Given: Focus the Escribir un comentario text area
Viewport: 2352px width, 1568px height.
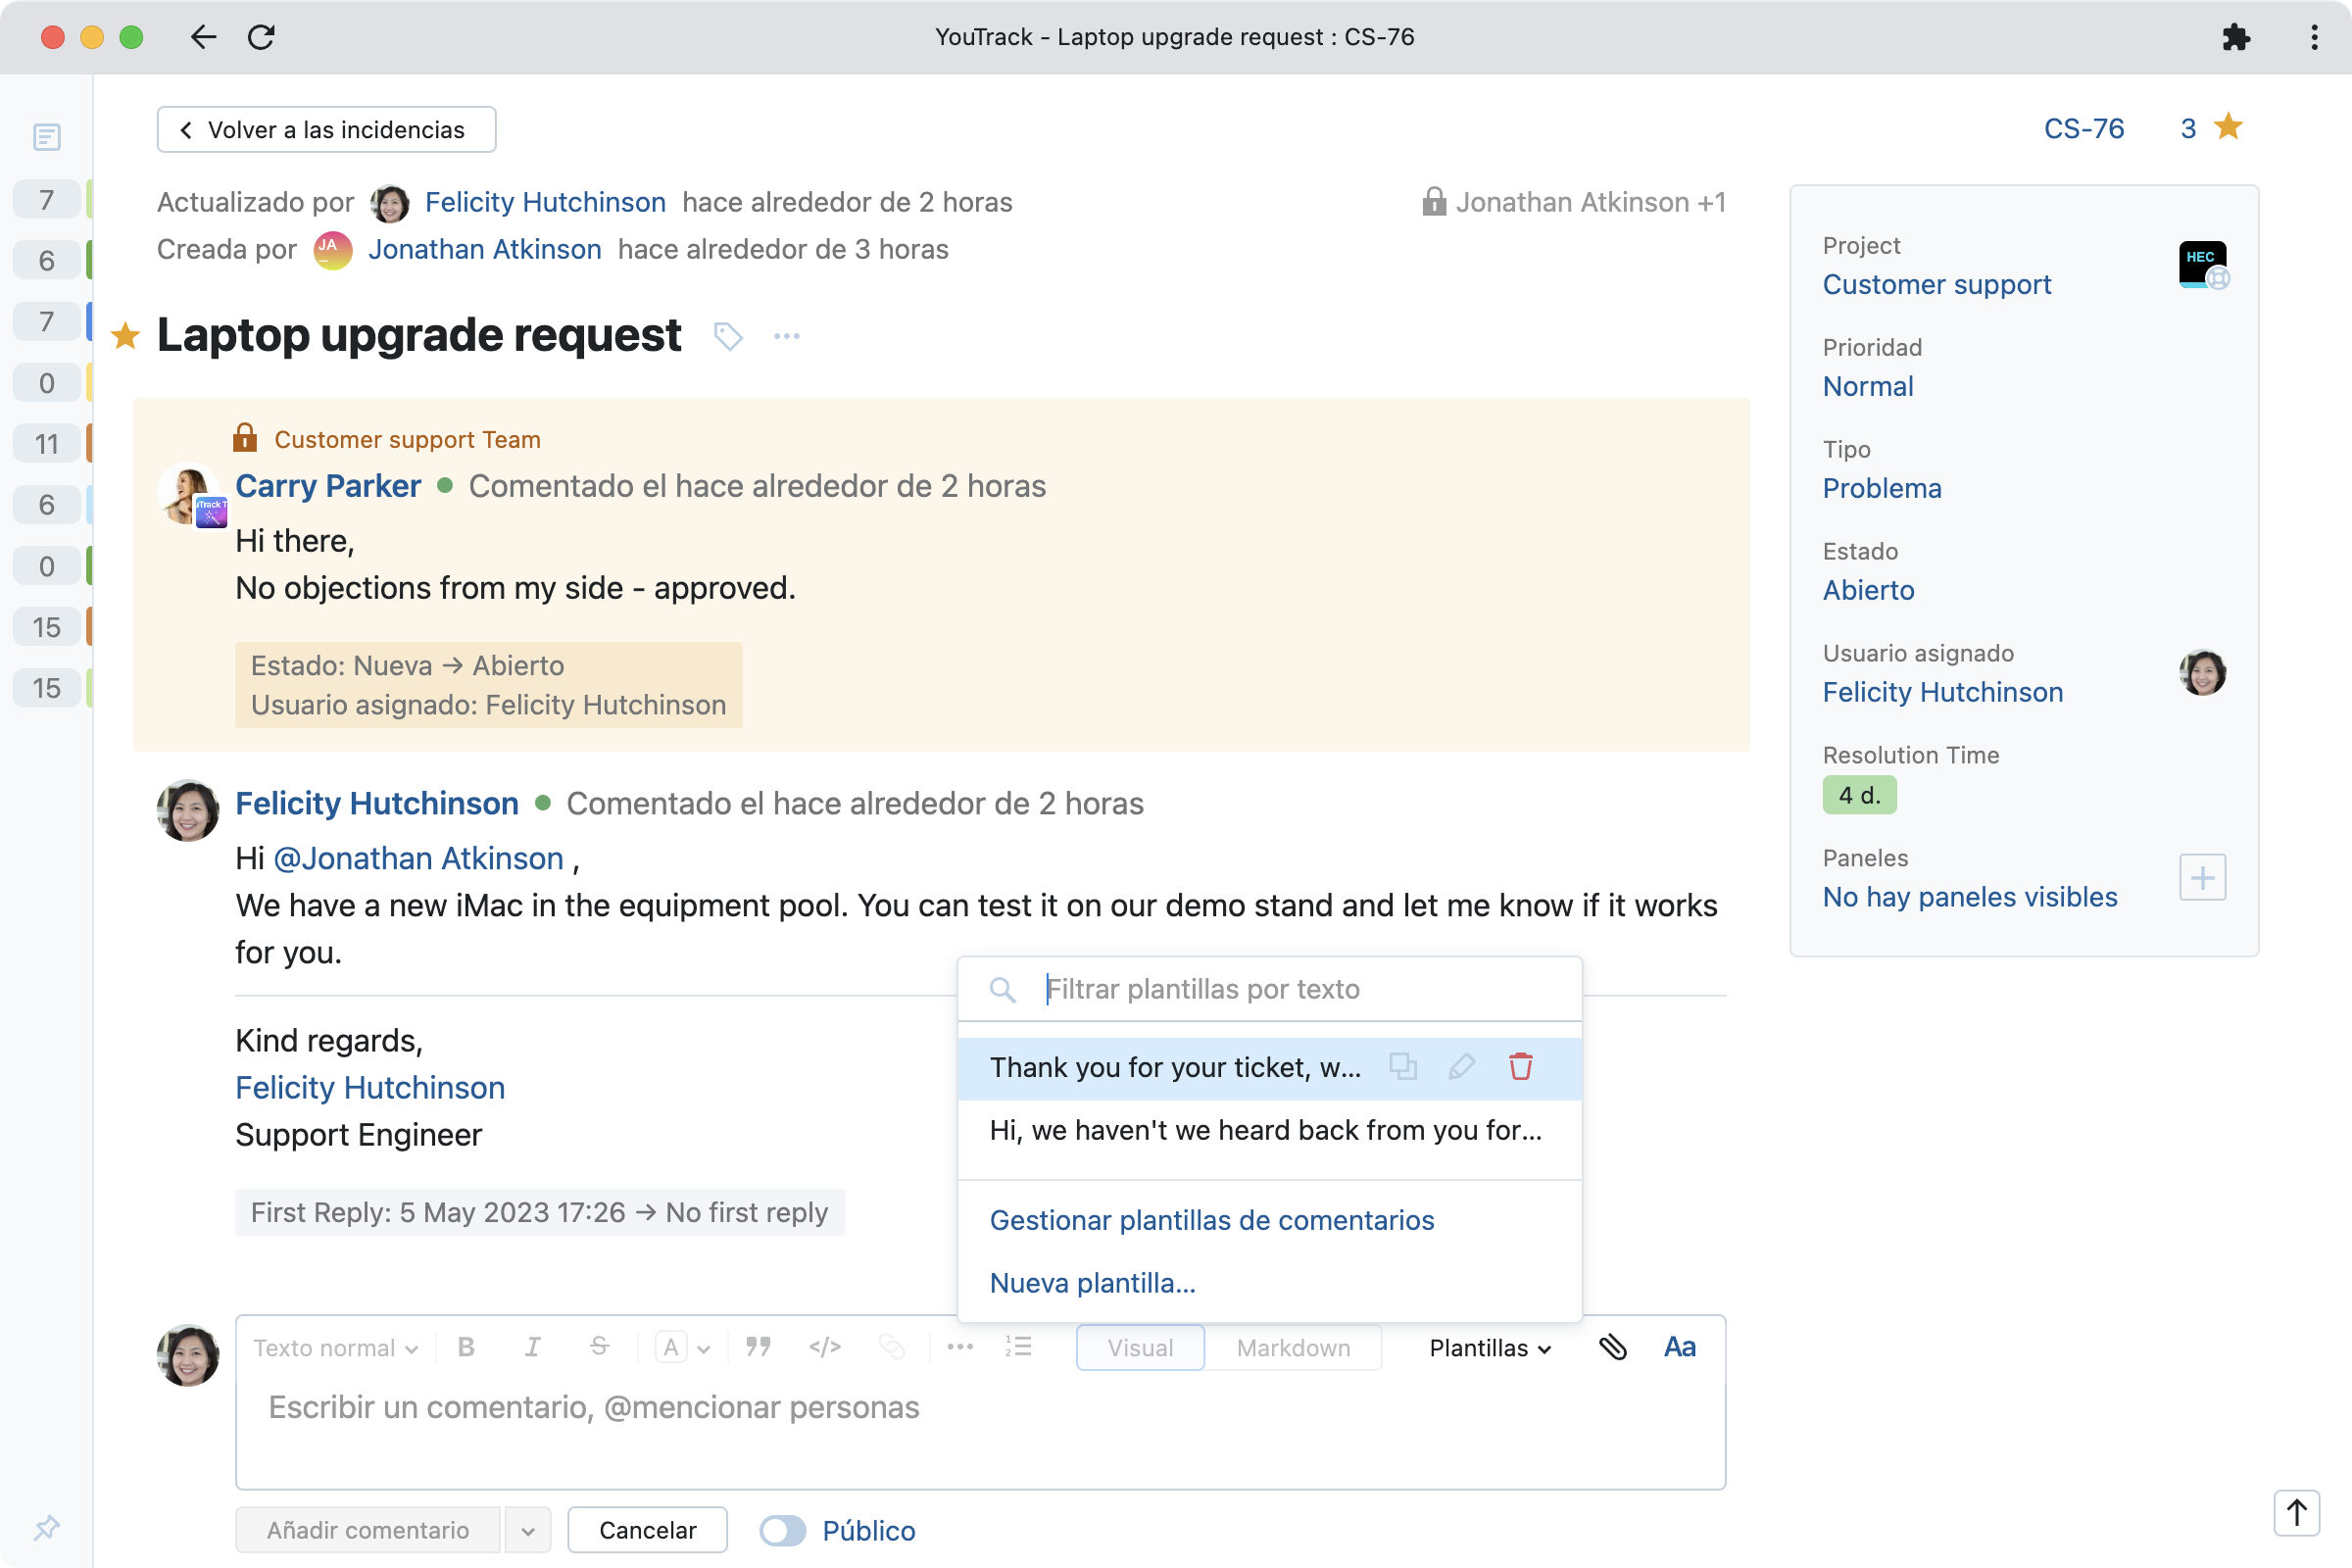Looking at the screenshot, I should [x=980, y=1430].
